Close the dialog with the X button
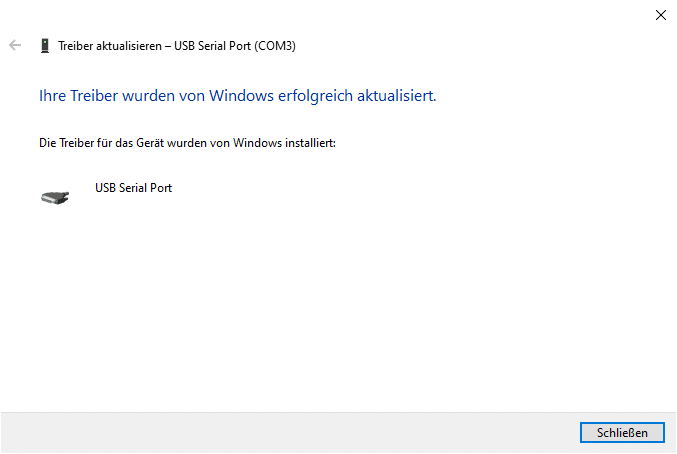 coord(660,15)
